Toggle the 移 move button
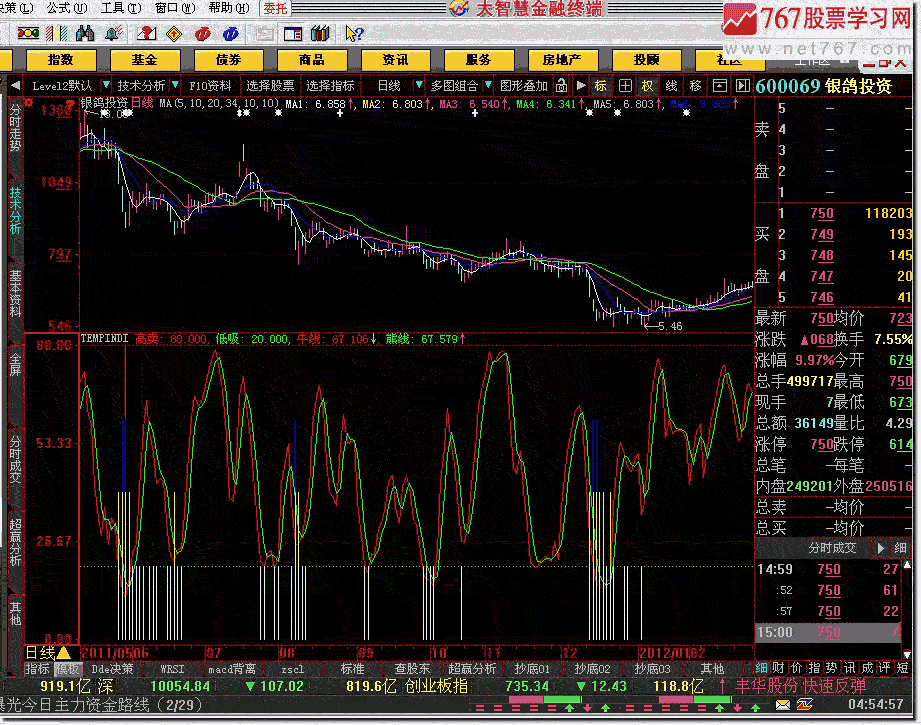The width and height of the screenshot is (921, 725). point(695,86)
